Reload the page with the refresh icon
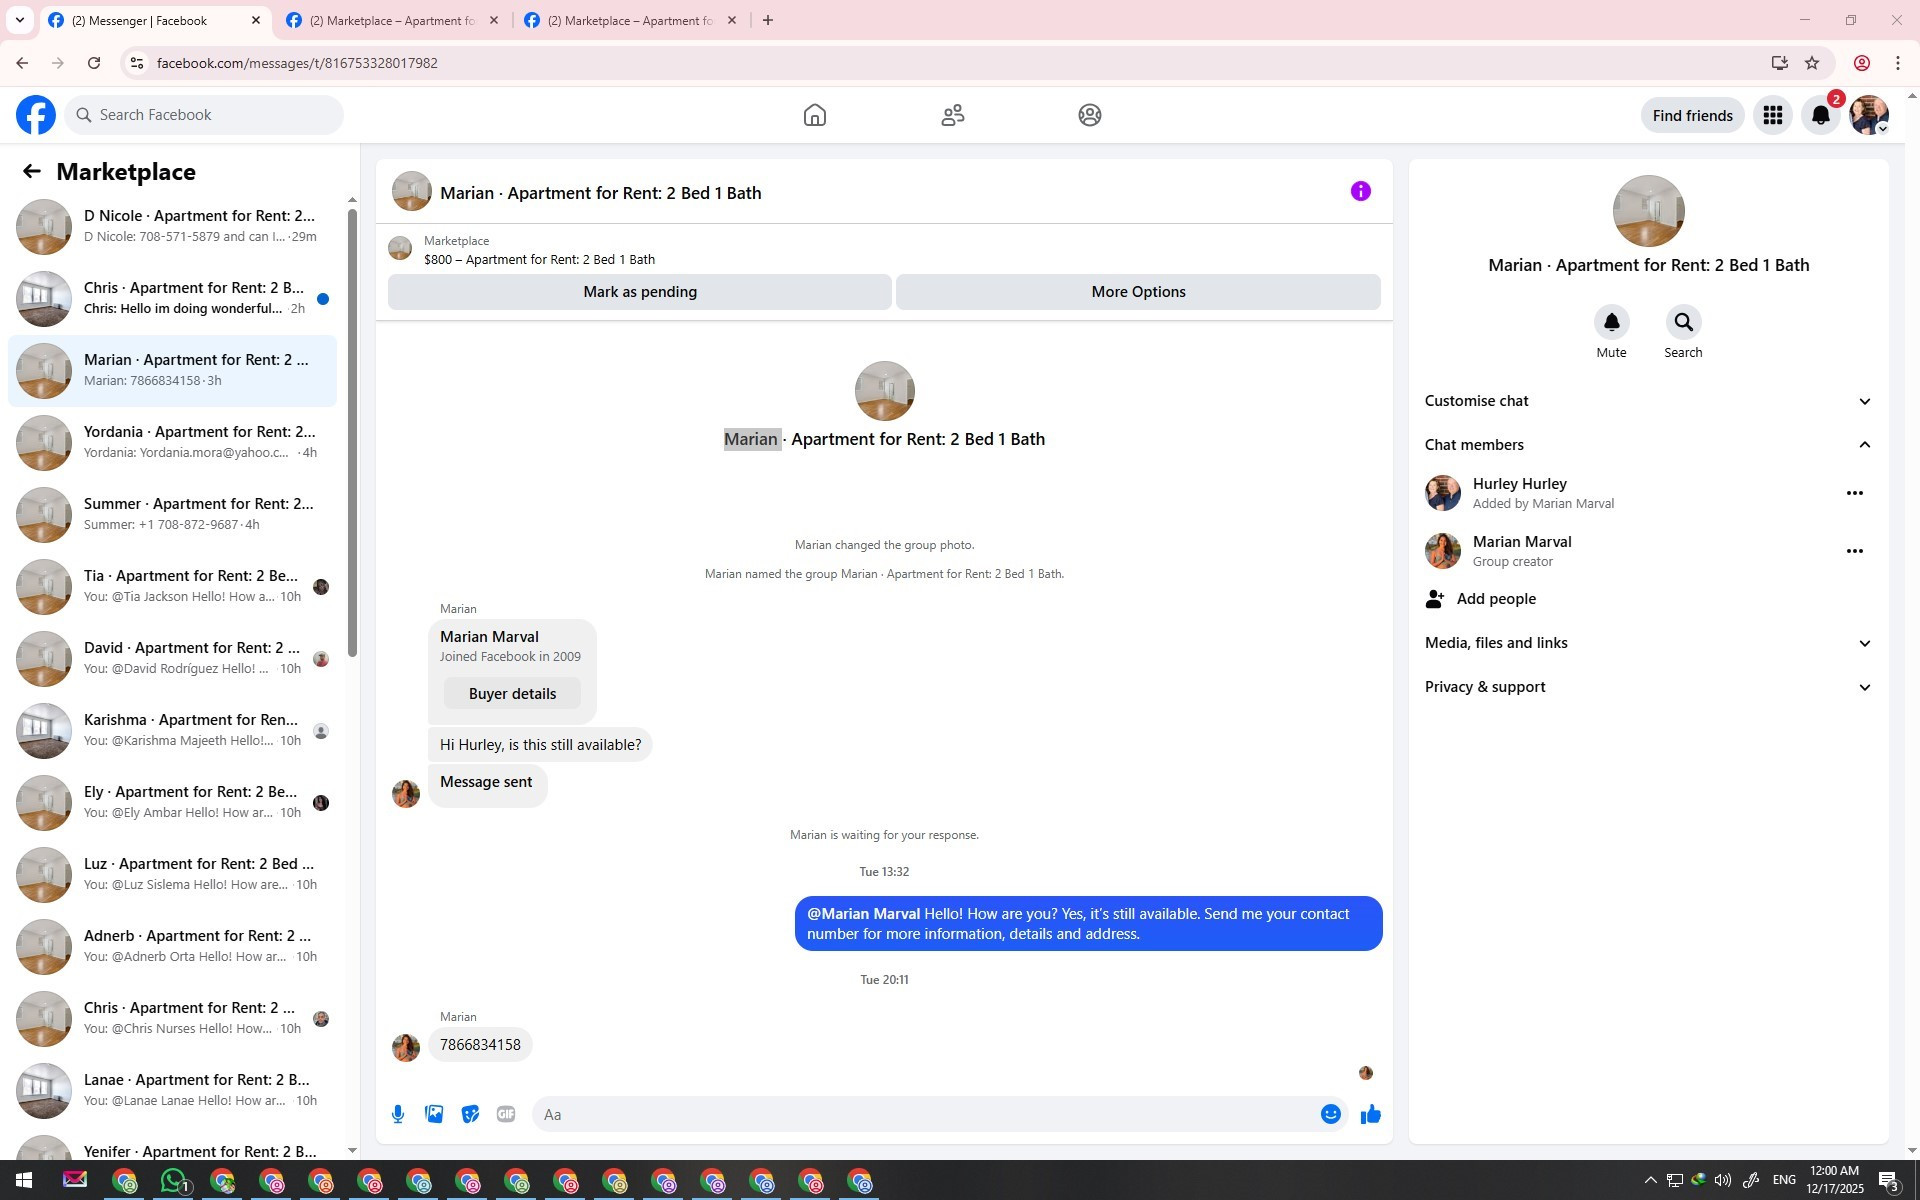The width and height of the screenshot is (1920, 1200). [94, 63]
